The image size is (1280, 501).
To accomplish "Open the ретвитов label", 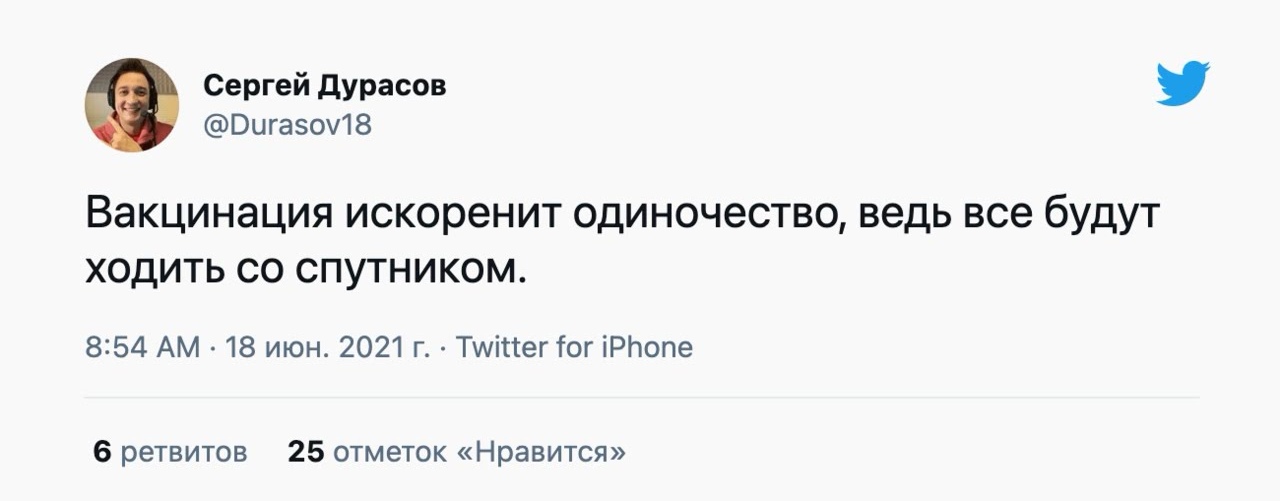I will coord(184,452).
